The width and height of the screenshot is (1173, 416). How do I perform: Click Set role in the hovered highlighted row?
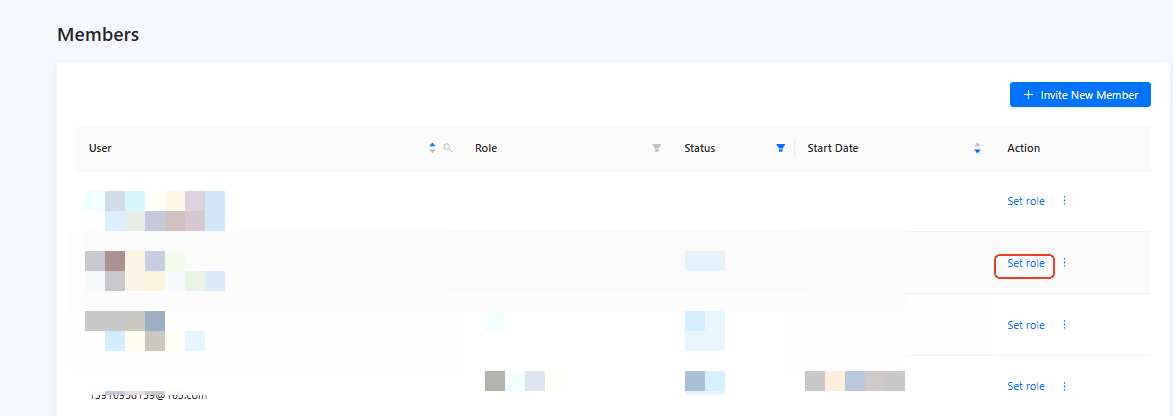pyautogui.click(x=1026, y=263)
